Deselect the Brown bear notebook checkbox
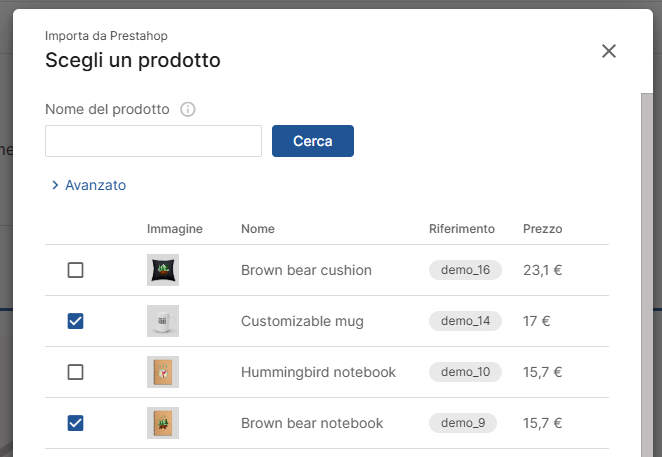 (75, 423)
